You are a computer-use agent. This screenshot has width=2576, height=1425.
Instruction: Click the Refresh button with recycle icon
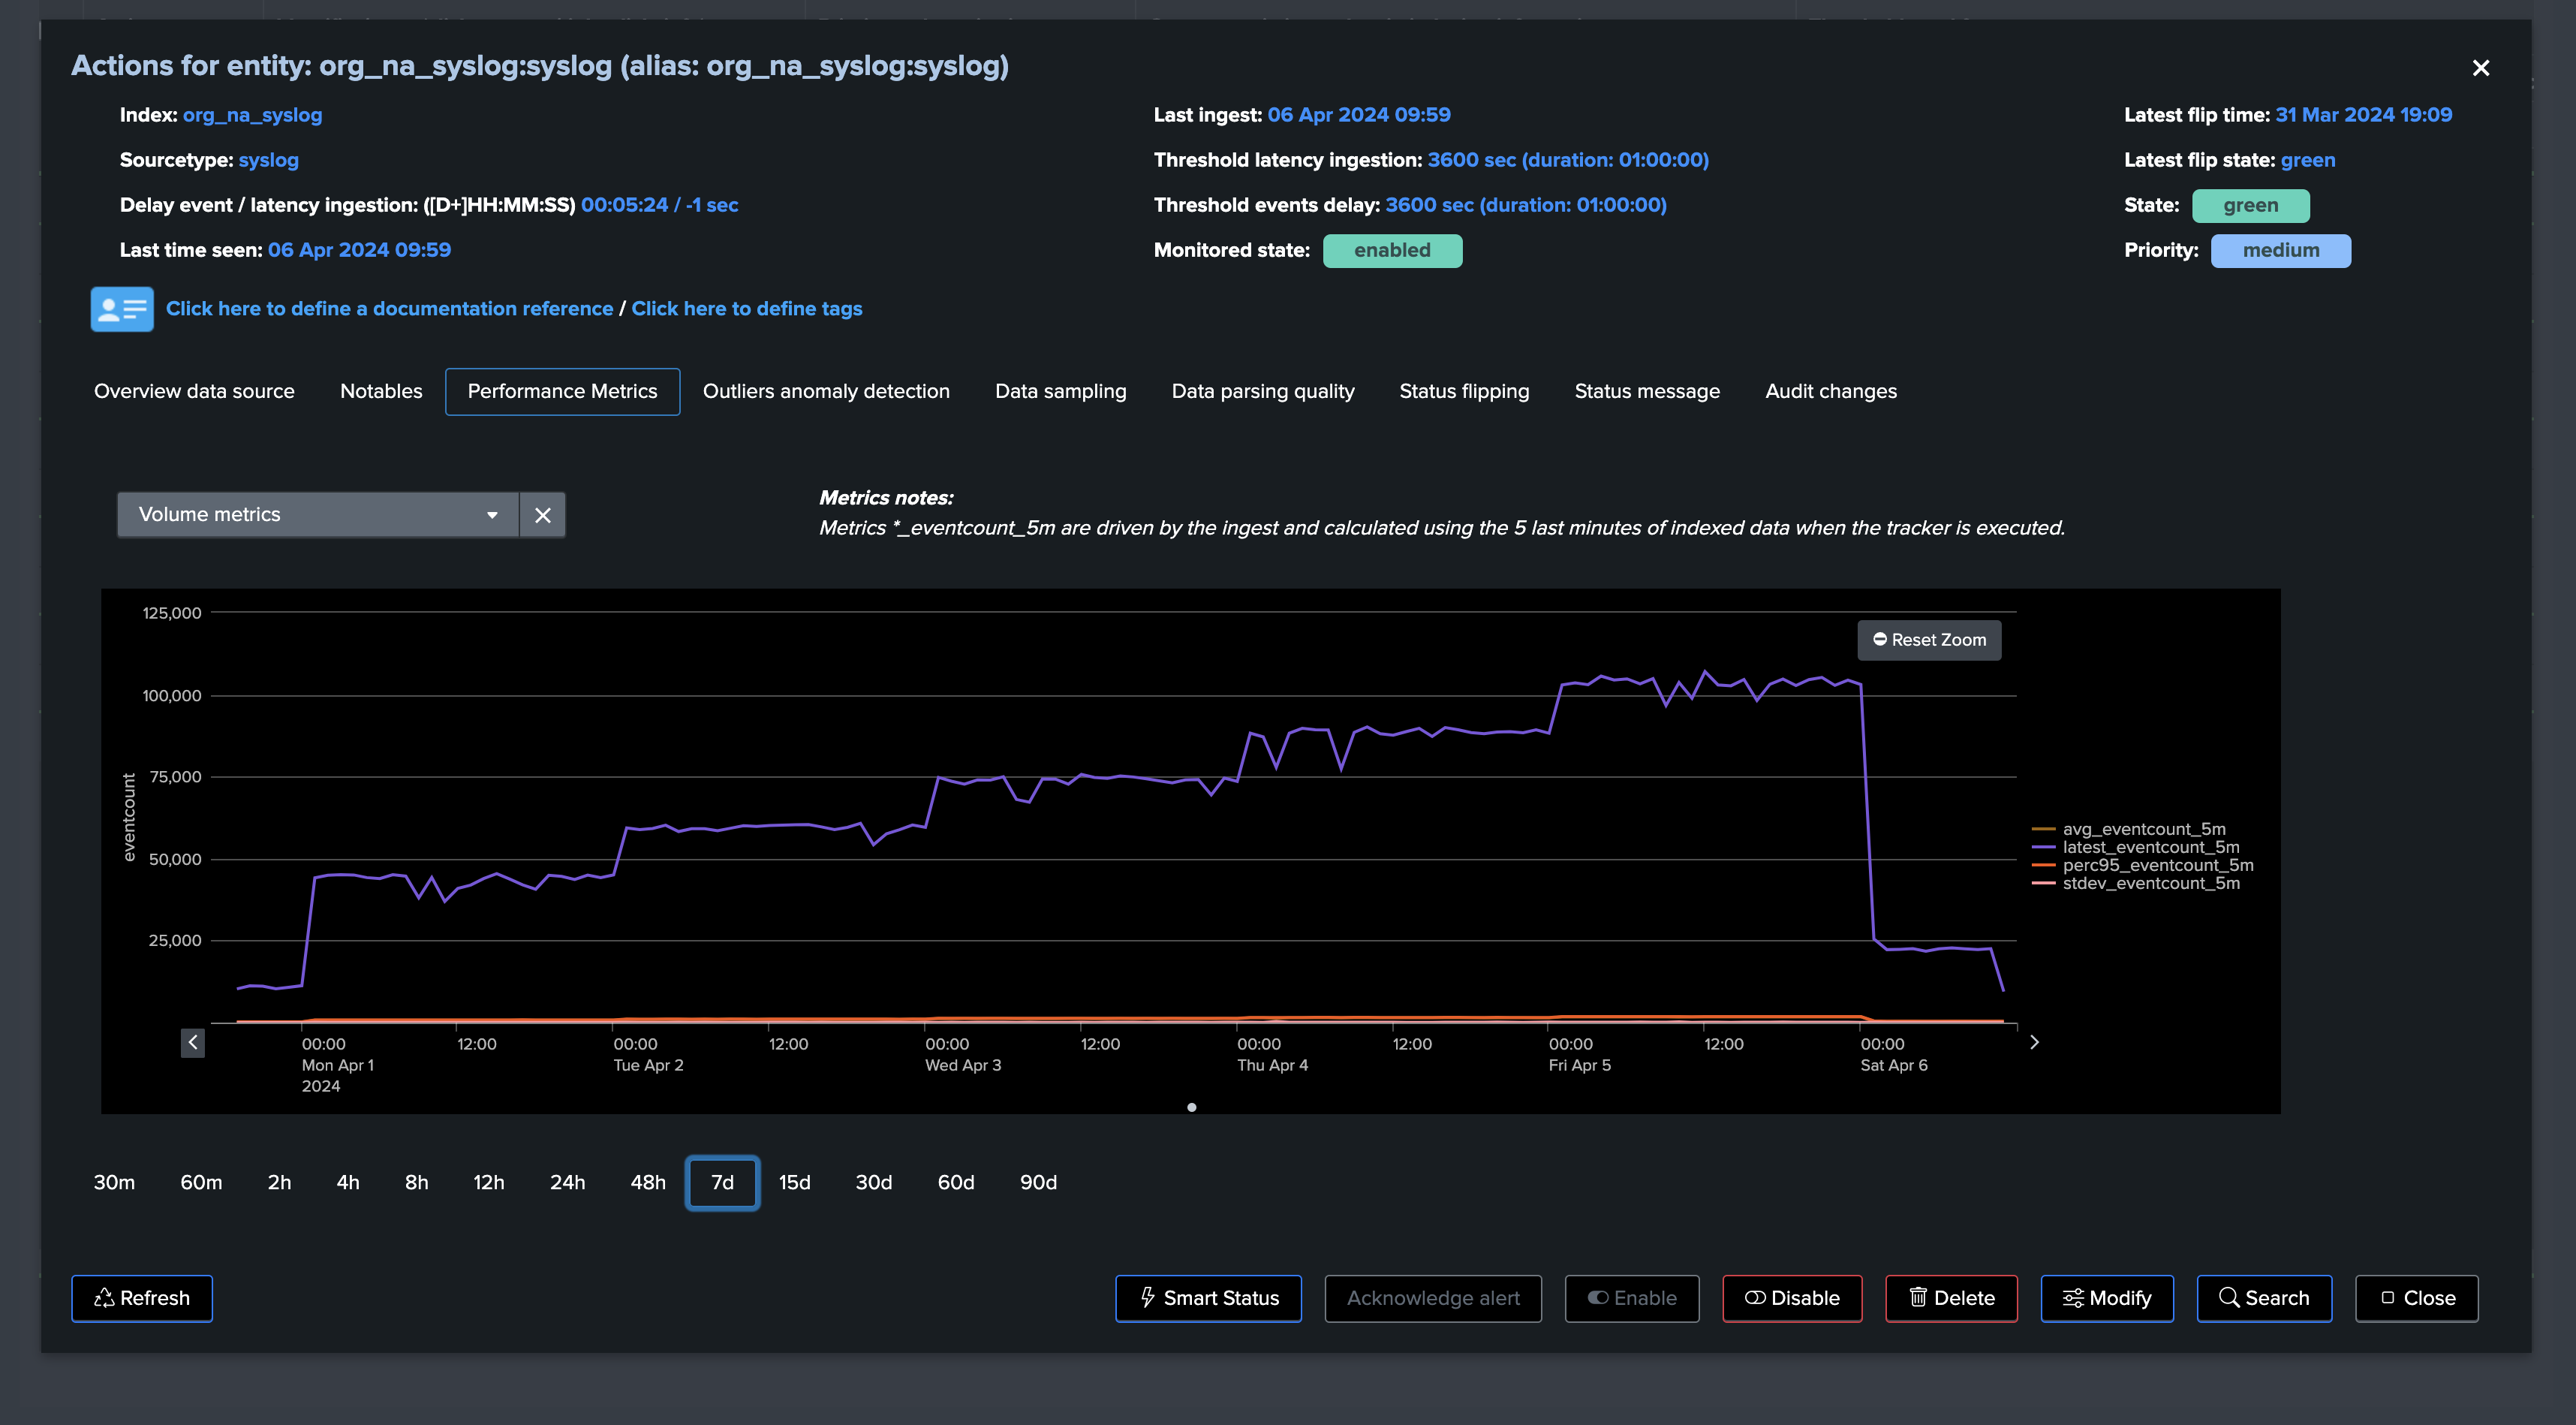click(x=142, y=1298)
